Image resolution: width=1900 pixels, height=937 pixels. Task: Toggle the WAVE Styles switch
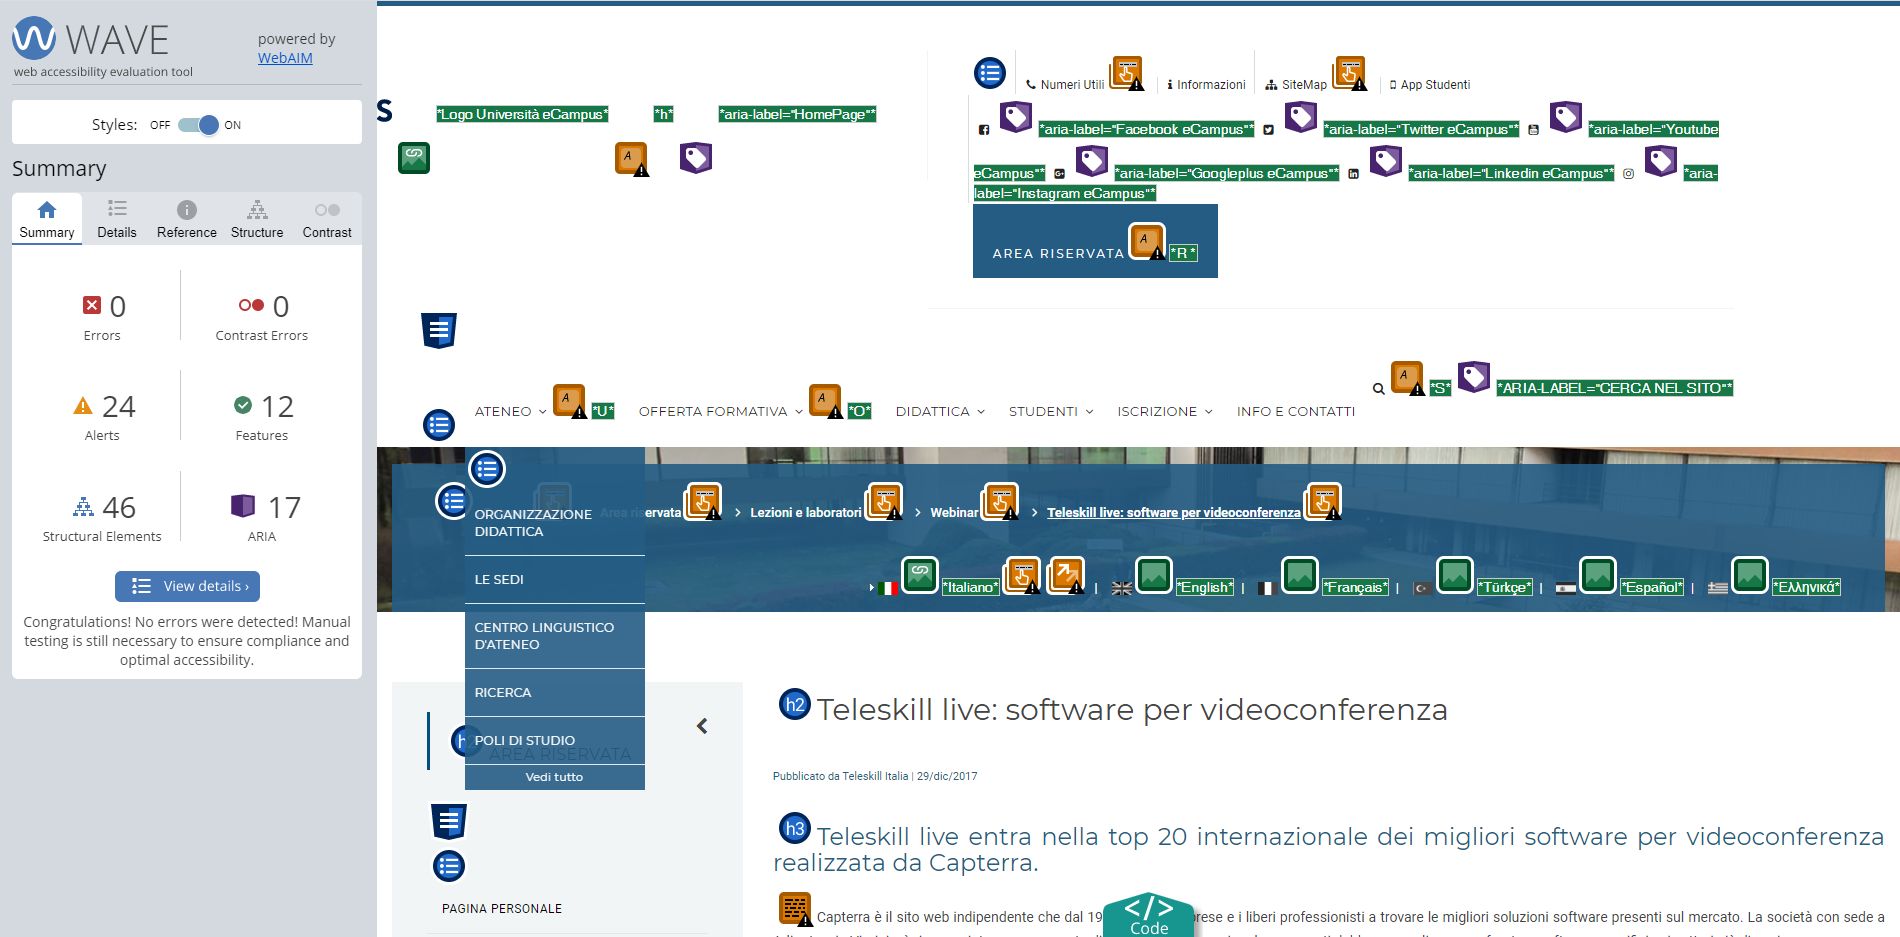[x=198, y=125]
